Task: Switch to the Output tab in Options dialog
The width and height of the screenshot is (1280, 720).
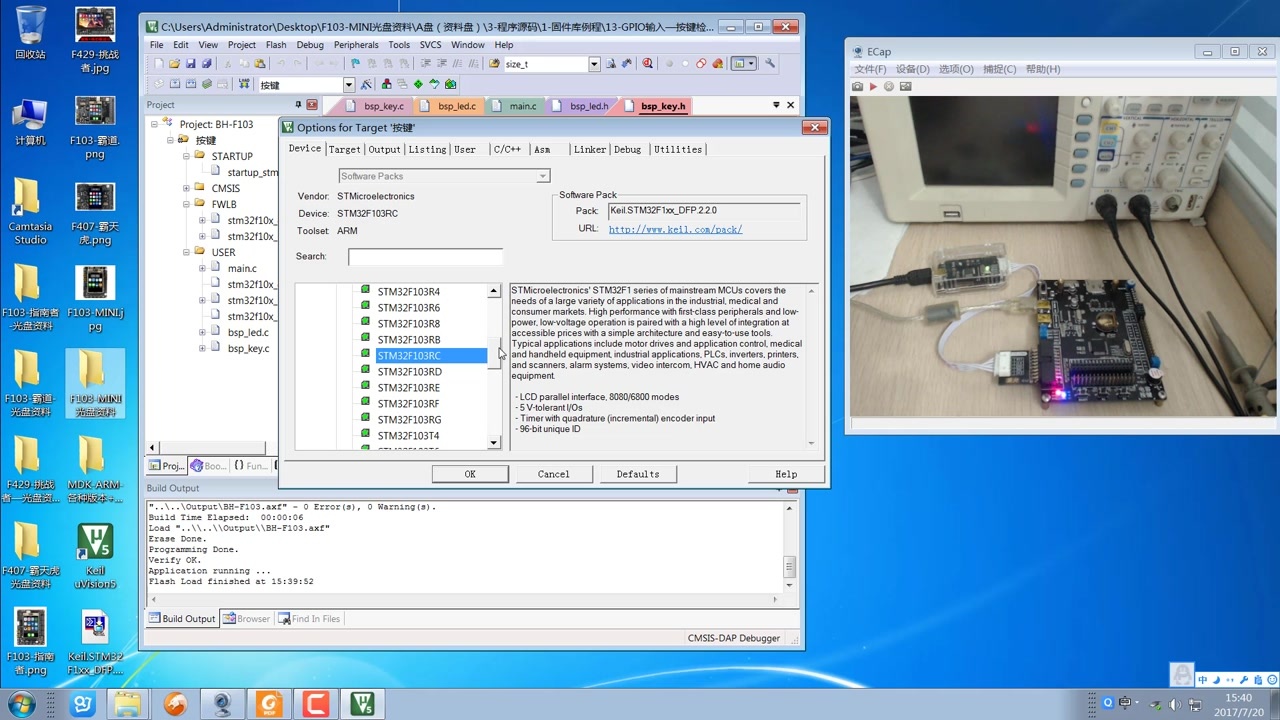Action: click(x=384, y=149)
